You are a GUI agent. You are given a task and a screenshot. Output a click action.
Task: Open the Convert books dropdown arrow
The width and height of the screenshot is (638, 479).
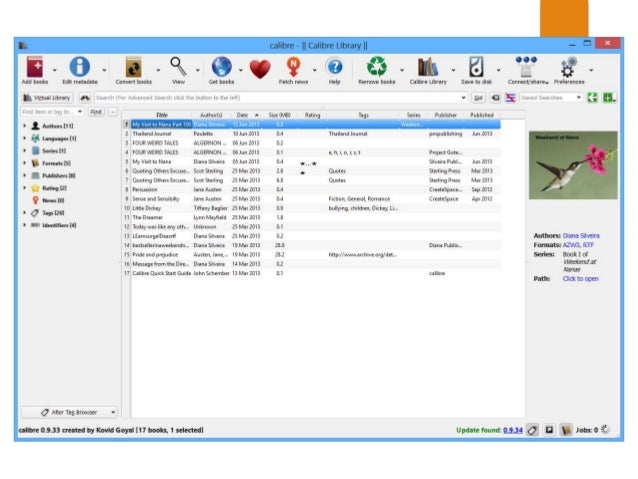pos(158,70)
